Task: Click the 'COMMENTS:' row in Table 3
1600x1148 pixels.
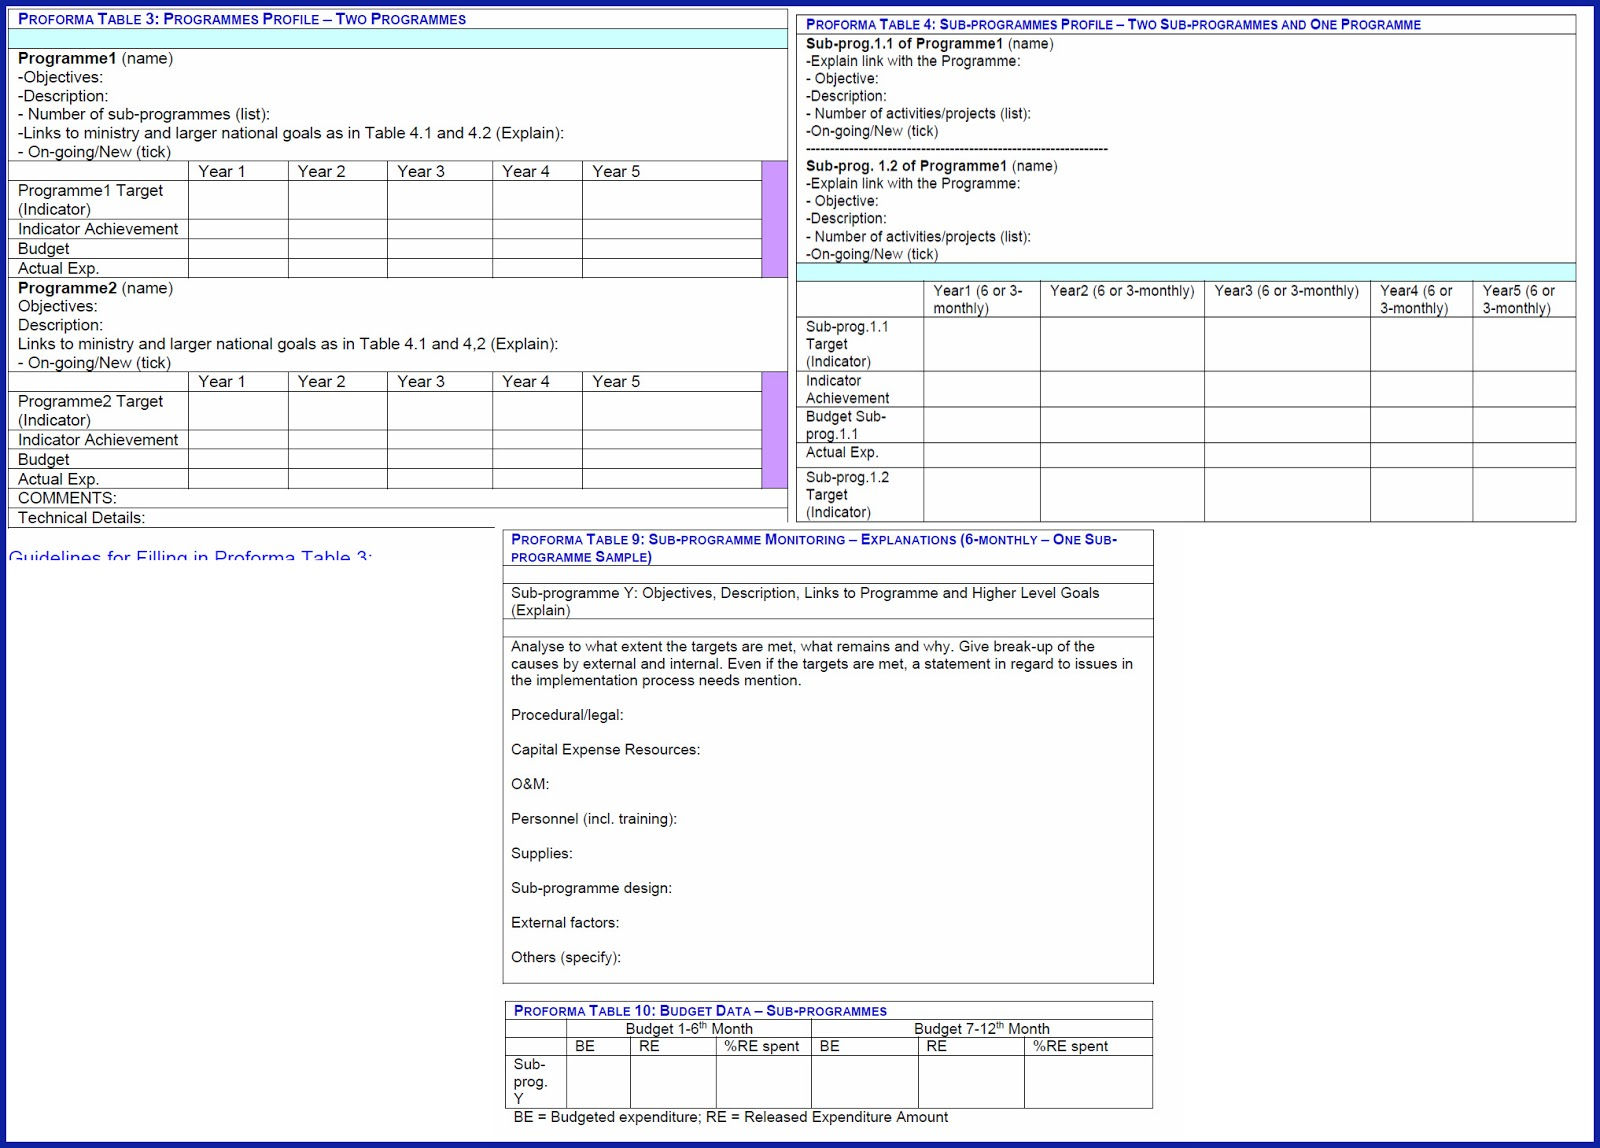Action: 398,498
